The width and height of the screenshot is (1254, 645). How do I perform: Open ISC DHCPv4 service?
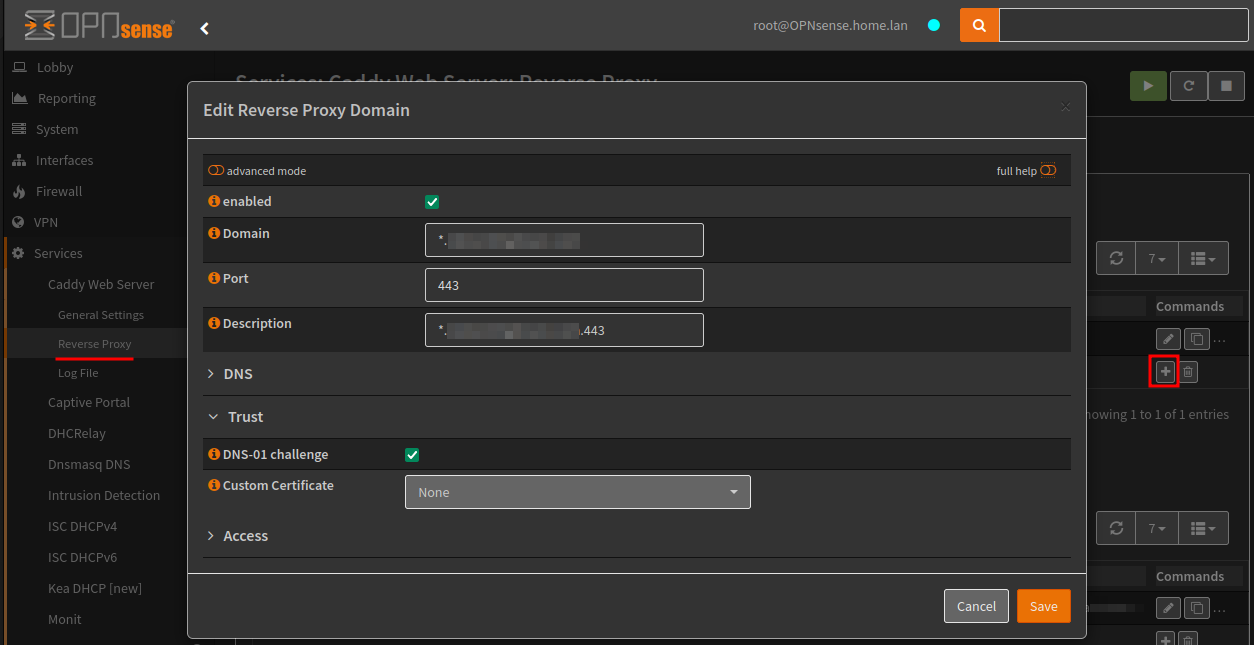pyautogui.click(x=83, y=526)
